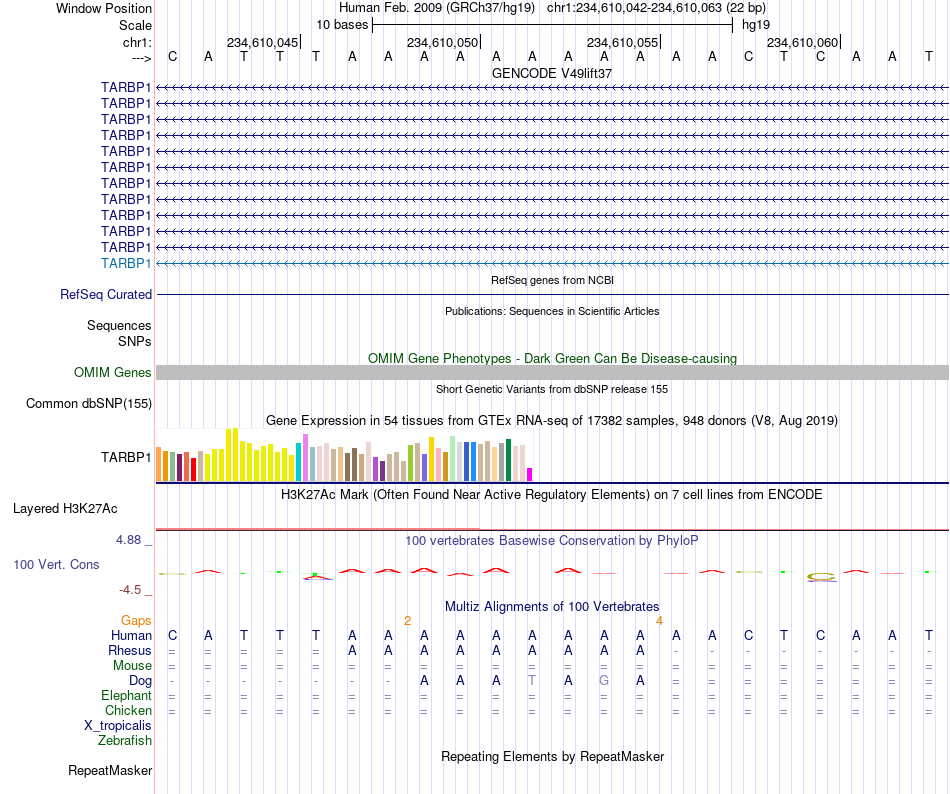Click the first TARBP1 transcript label
The width and height of the screenshot is (950, 794).
126,88
